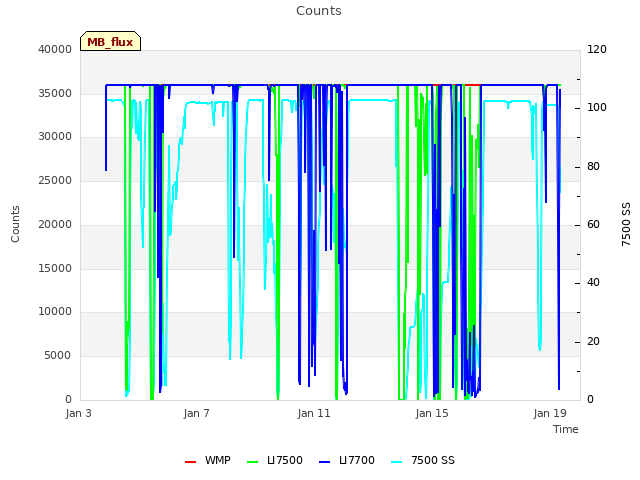Toggle the WMP legend entry
This screenshot has width=640, height=480.
pos(207,460)
